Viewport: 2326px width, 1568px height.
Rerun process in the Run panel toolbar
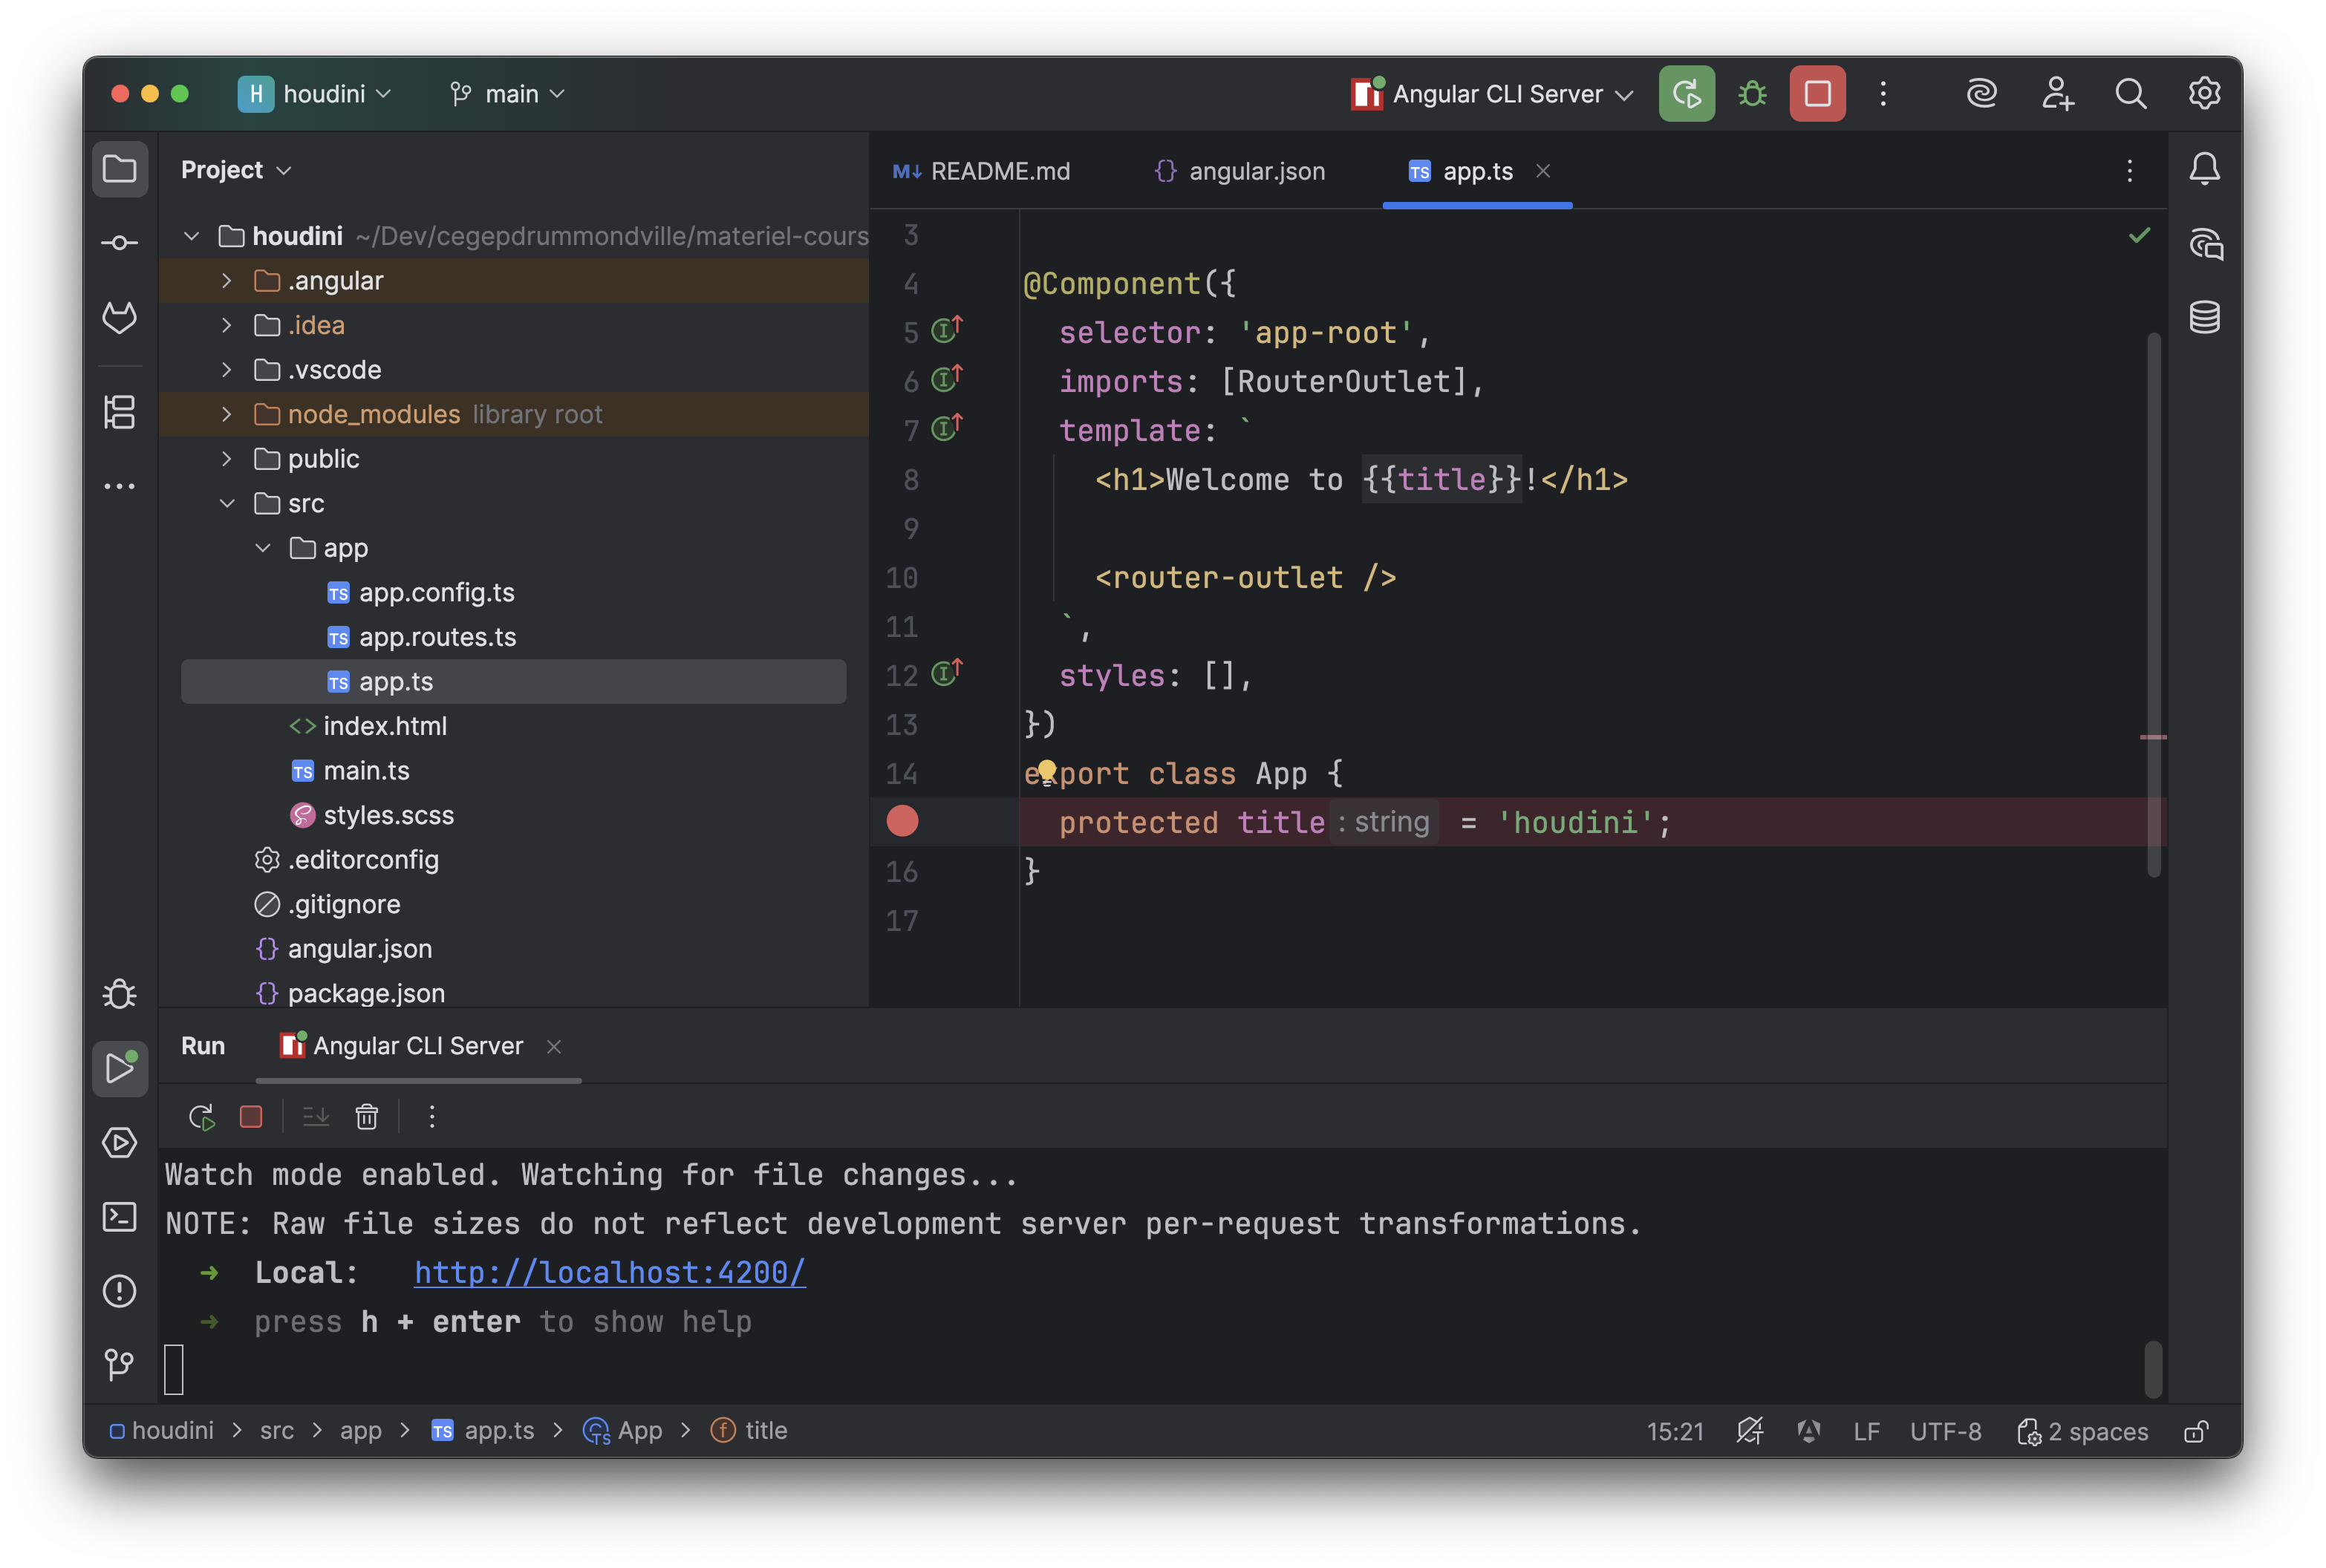point(202,1117)
